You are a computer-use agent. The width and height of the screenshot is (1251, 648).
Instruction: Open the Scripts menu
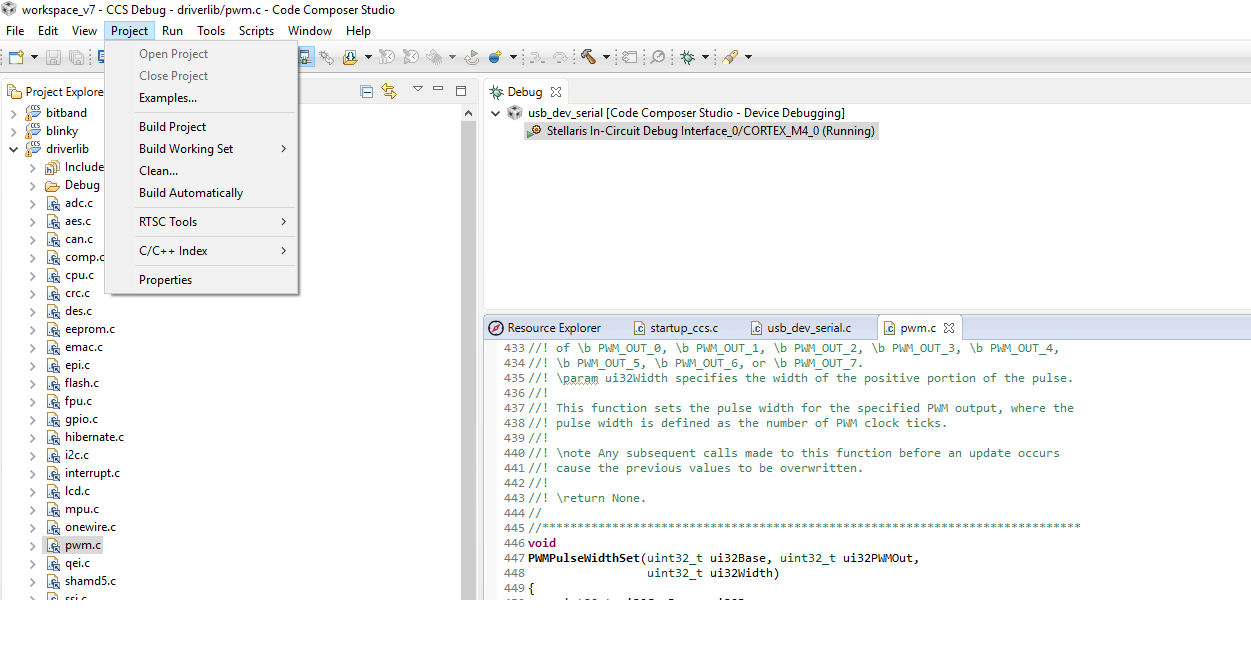[256, 31]
